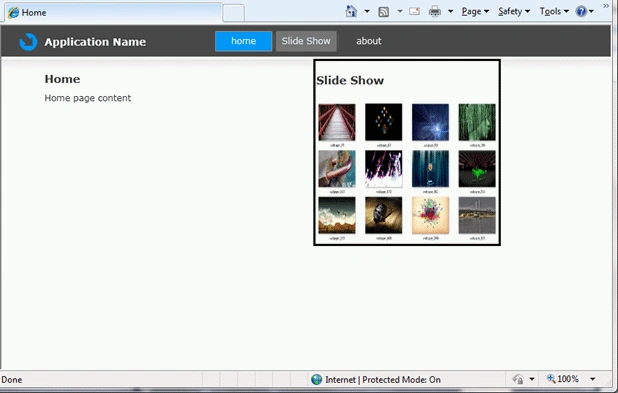Click the RSS feeds toolbar icon
This screenshot has height=393, width=618.
(x=383, y=12)
